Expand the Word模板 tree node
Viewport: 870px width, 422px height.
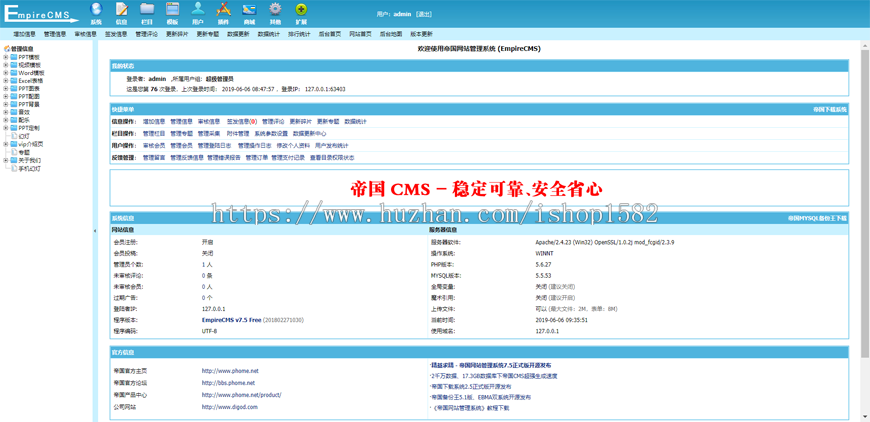tap(6, 72)
